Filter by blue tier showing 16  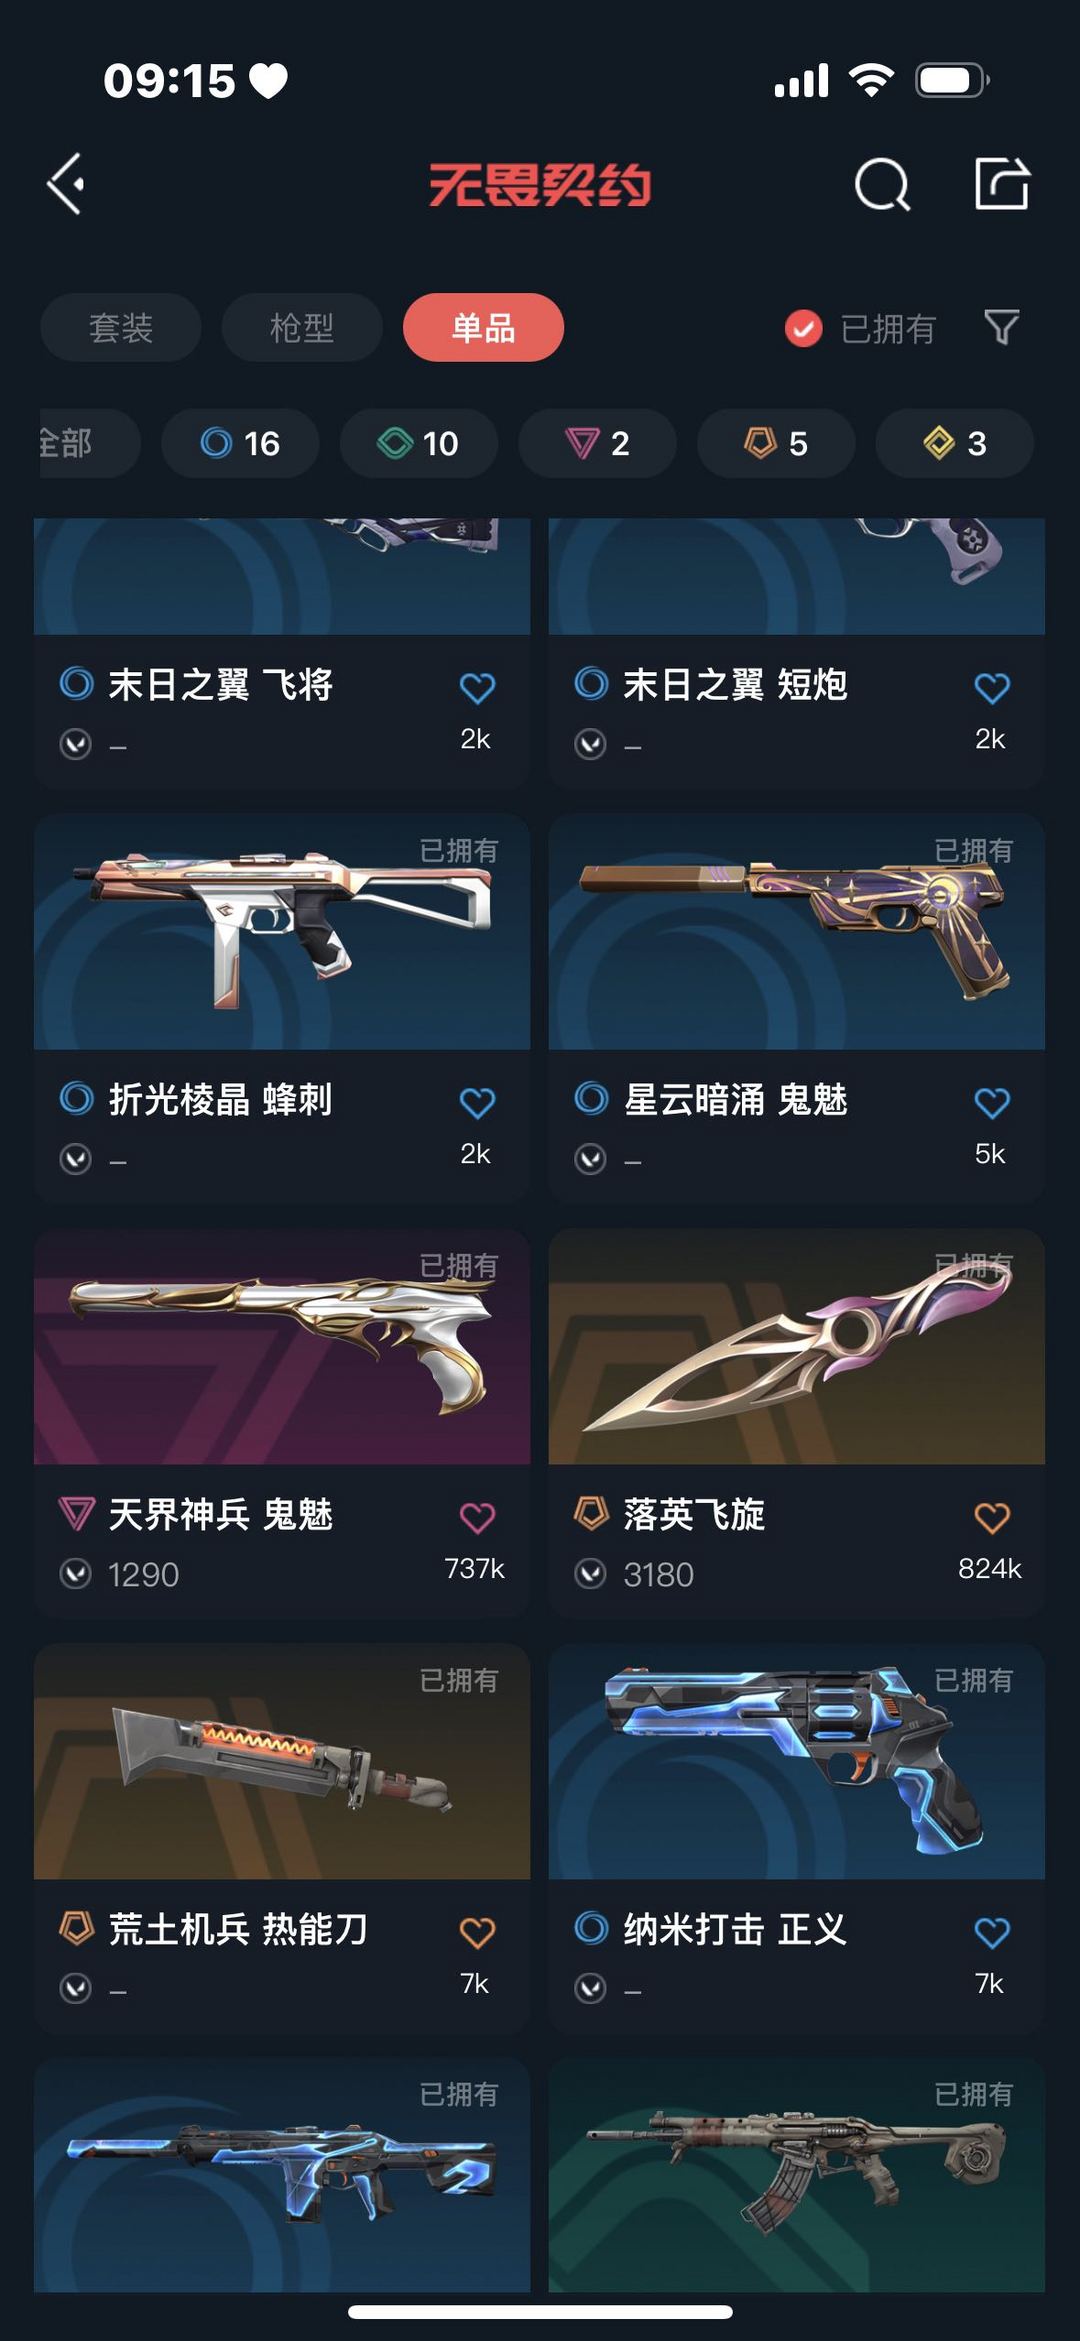pyautogui.click(x=240, y=443)
